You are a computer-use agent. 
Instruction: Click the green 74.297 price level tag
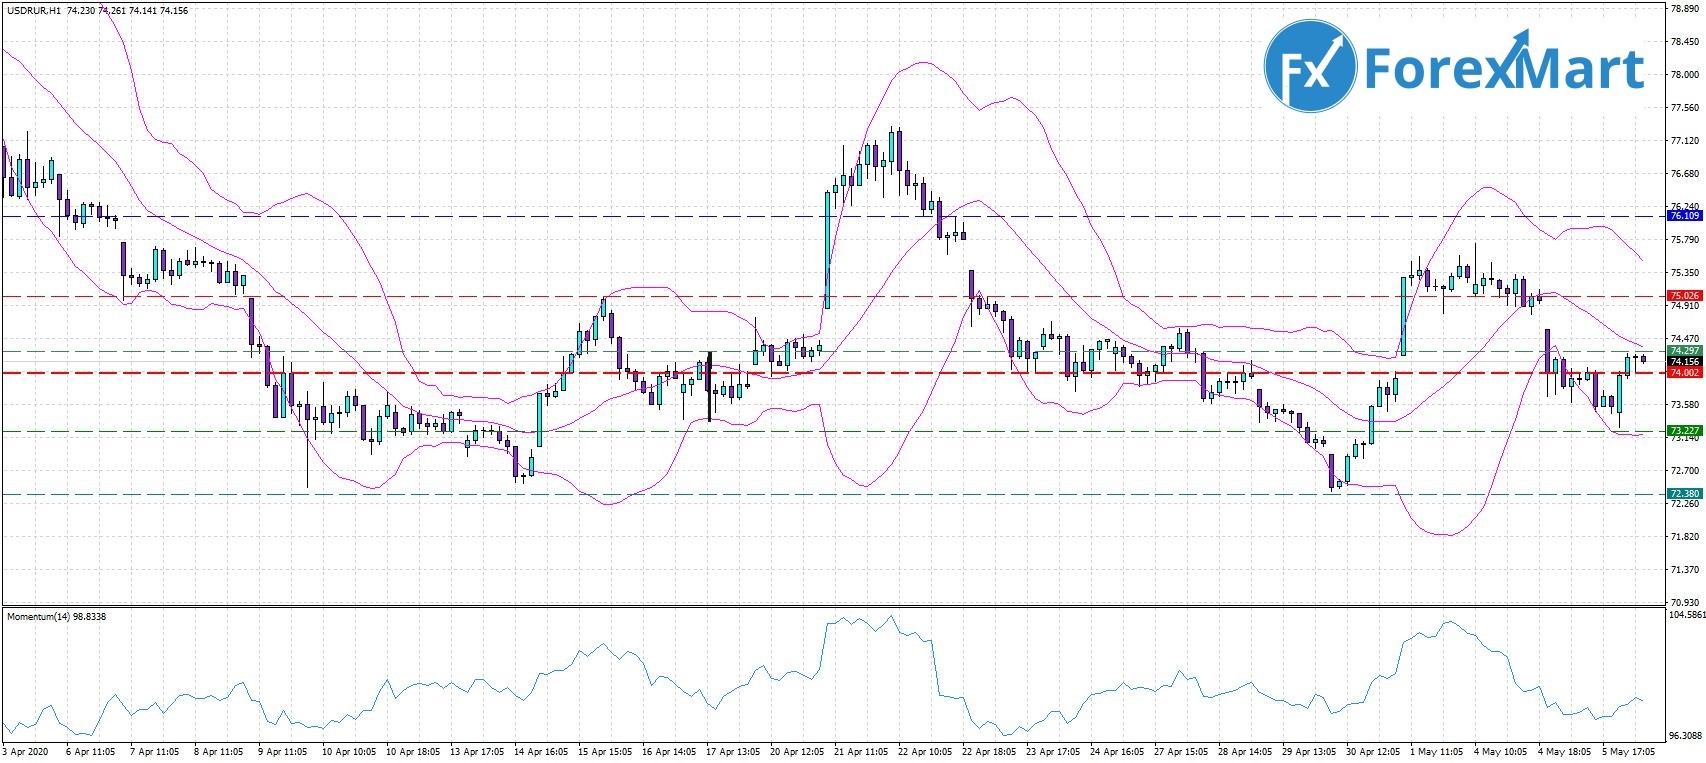(x=1684, y=351)
